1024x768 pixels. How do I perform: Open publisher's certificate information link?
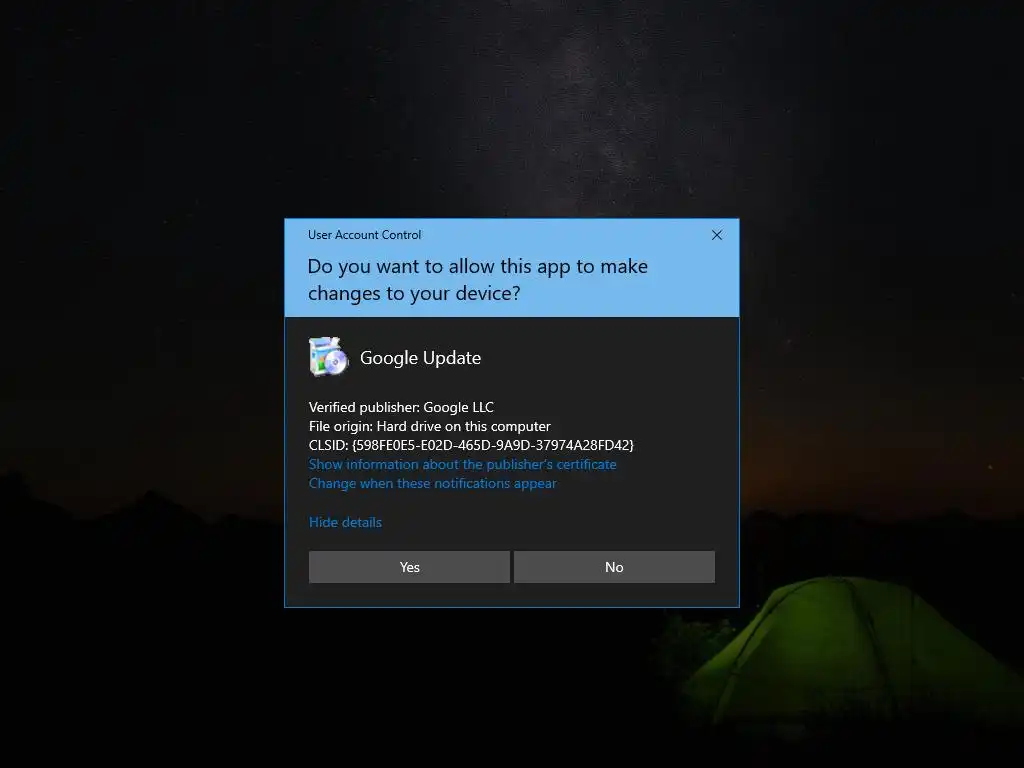point(462,464)
